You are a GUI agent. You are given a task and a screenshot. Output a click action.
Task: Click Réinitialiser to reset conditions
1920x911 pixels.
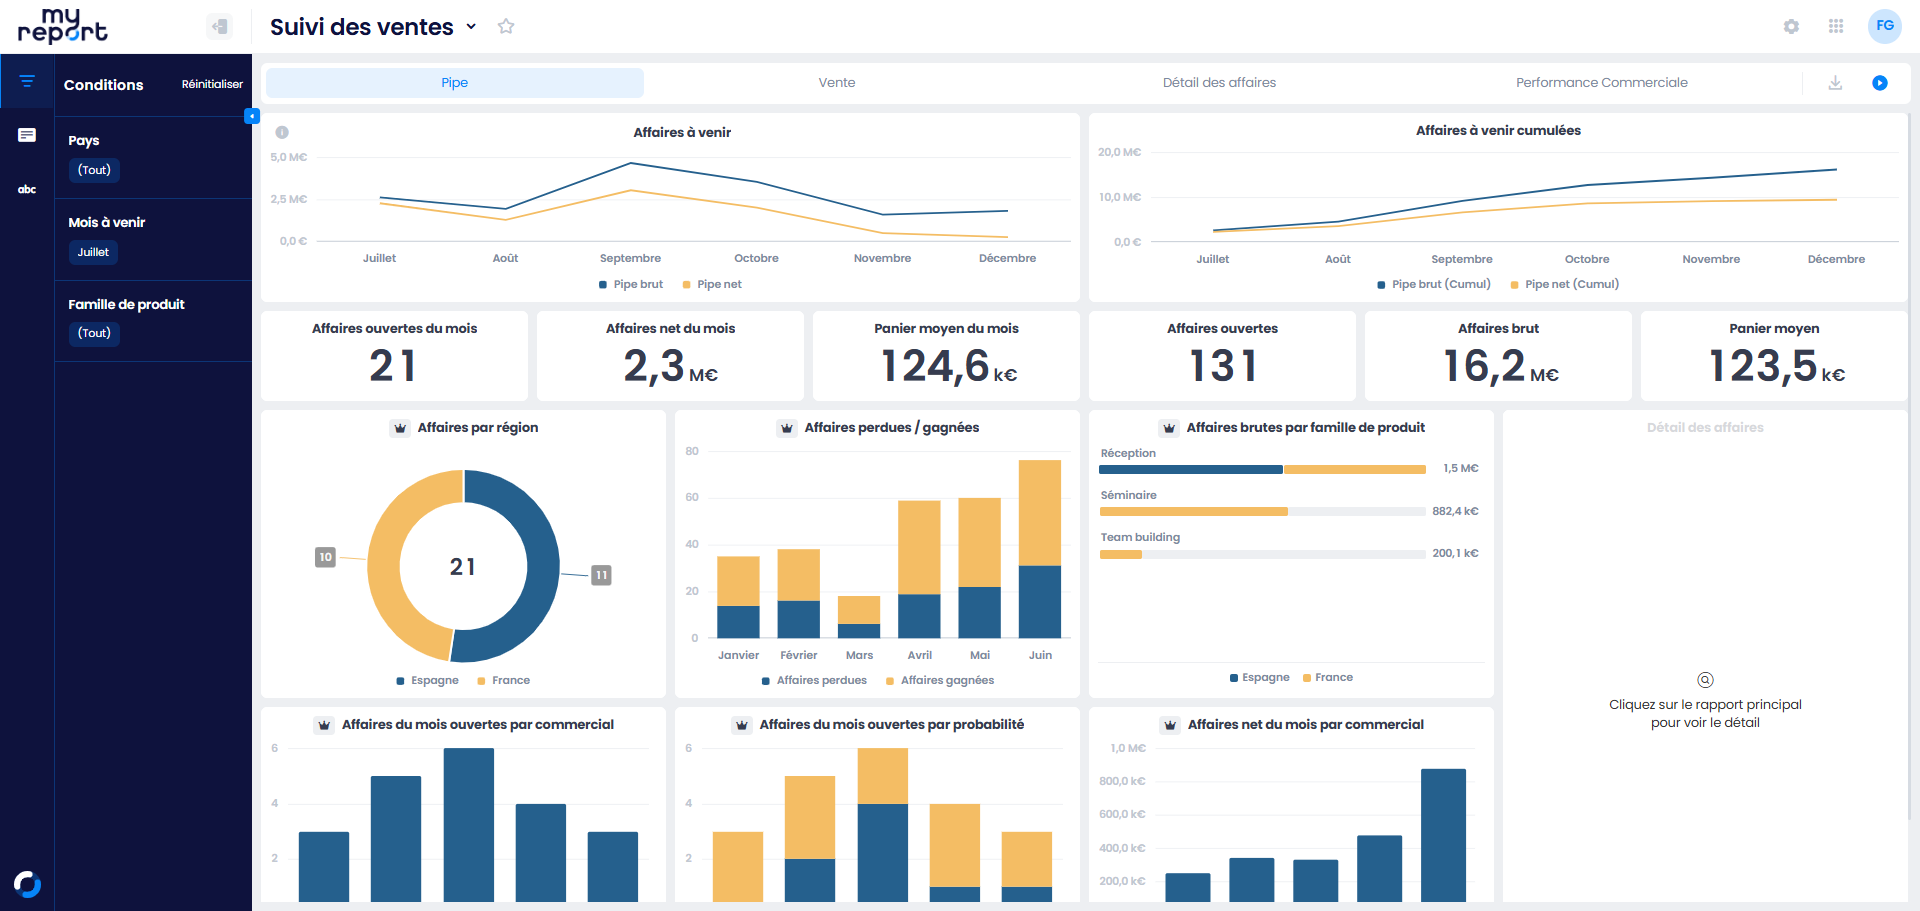[x=212, y=84]
